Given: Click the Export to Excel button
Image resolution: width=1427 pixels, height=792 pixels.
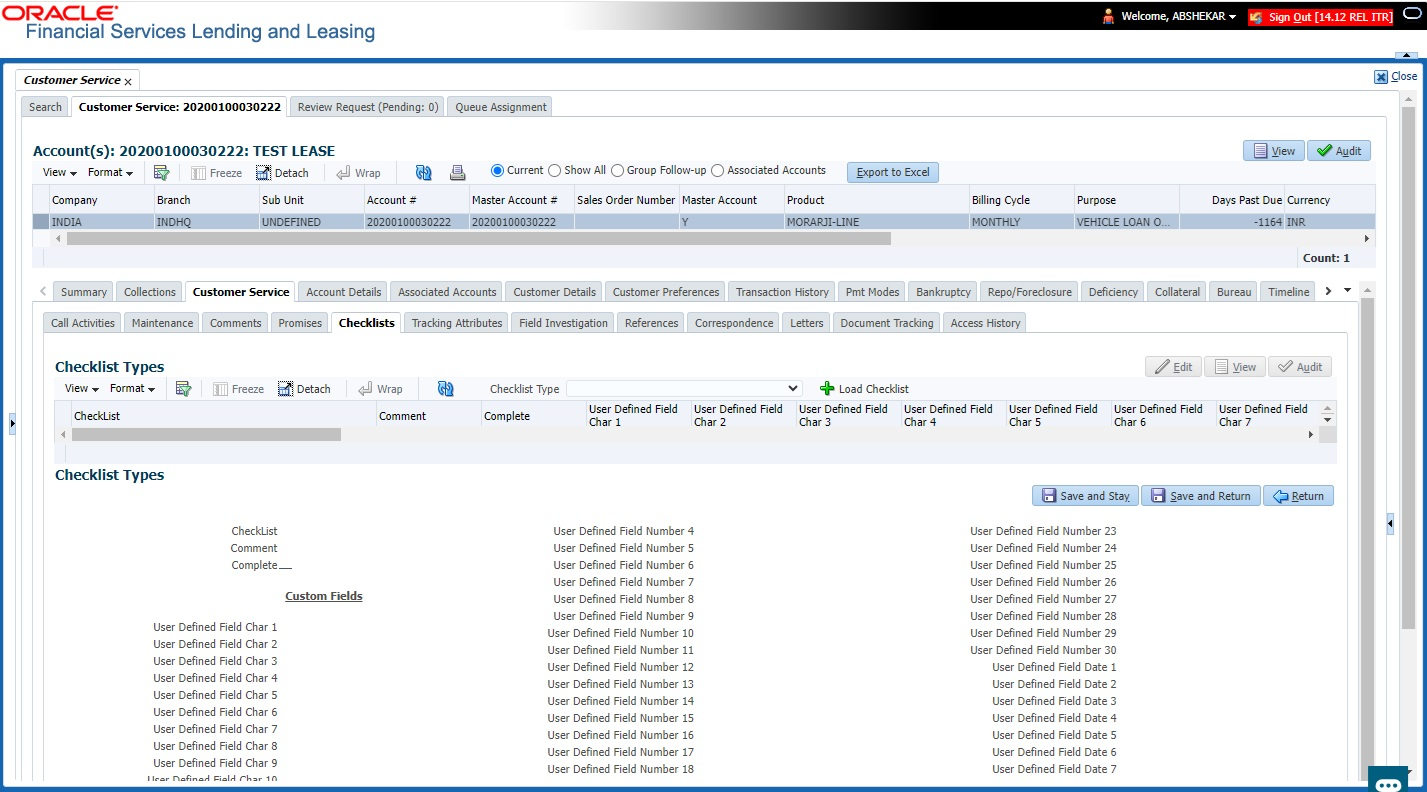Looking at the screenshot, I should click(893, 172).
